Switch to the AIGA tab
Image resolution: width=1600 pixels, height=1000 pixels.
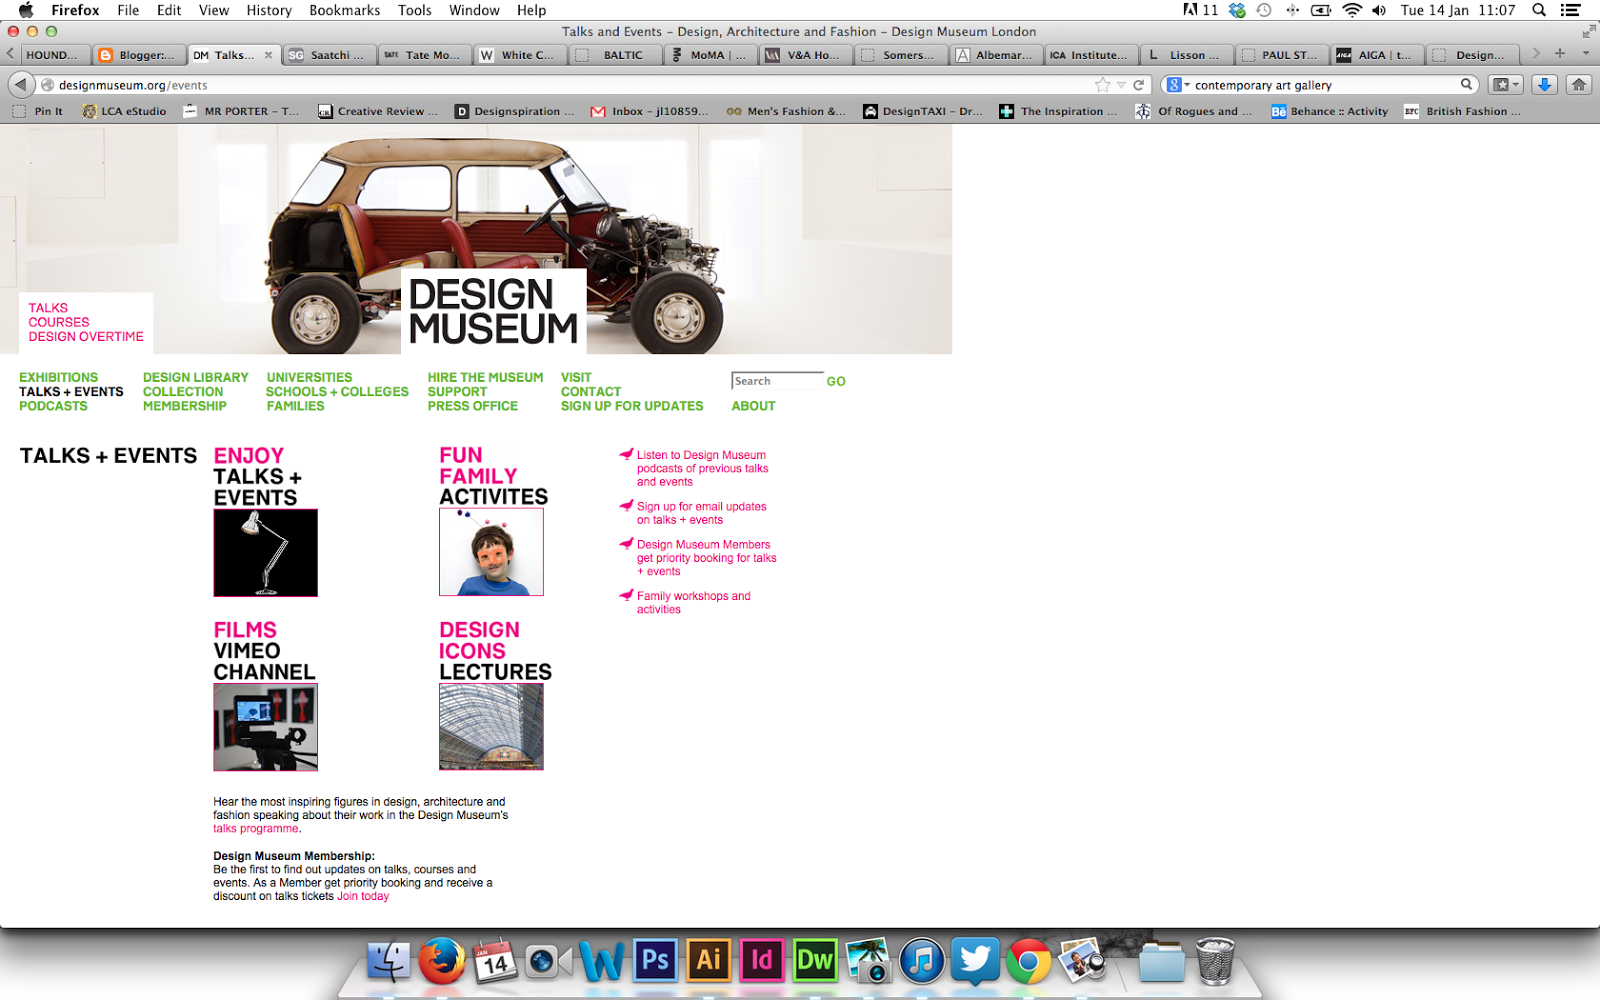click(x=1377, y=55)
